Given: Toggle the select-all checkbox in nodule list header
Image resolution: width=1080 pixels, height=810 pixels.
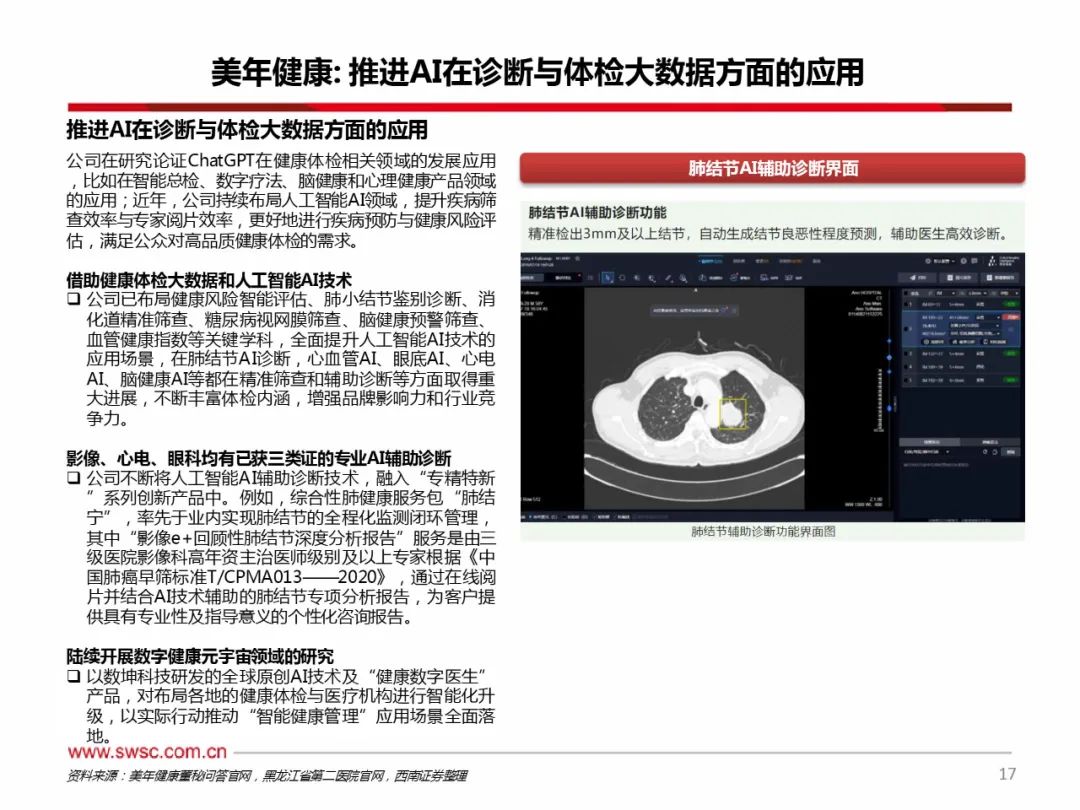Looking at the screenshot, I should 906,293.
